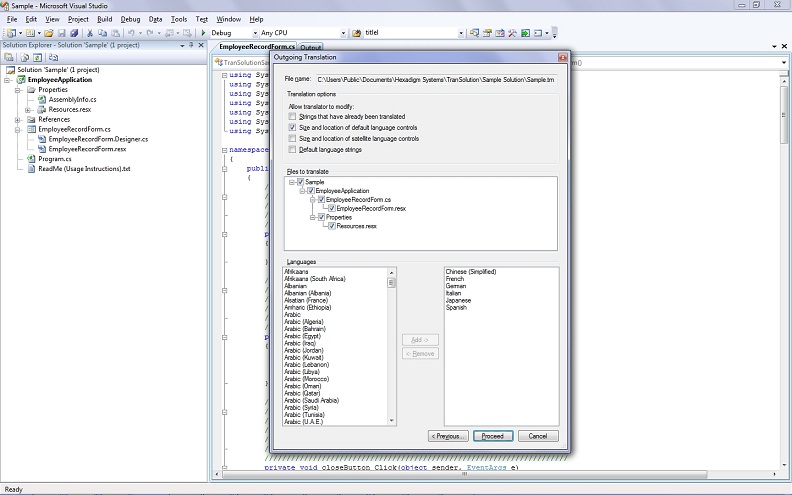Uncheck the Properties checkbox in files tree
792x495 pixels.
tap(321, 217)
